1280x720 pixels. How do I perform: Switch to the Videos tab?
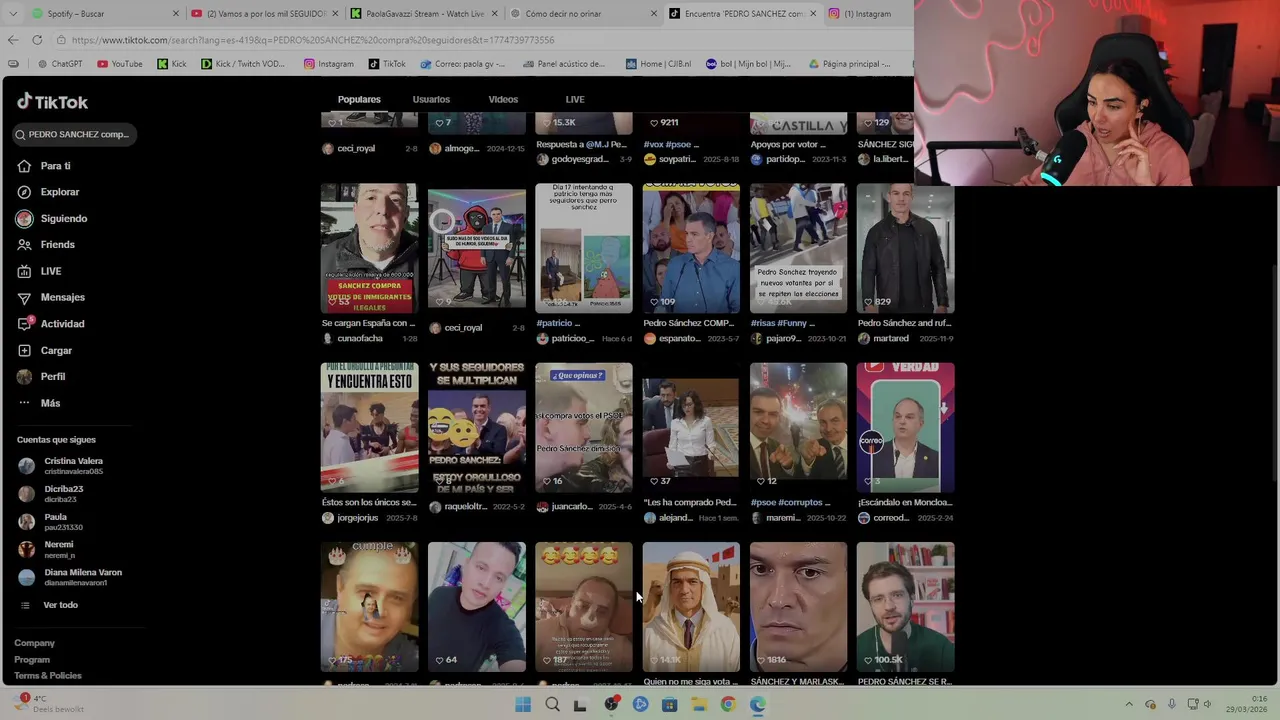tap(503, 100)
